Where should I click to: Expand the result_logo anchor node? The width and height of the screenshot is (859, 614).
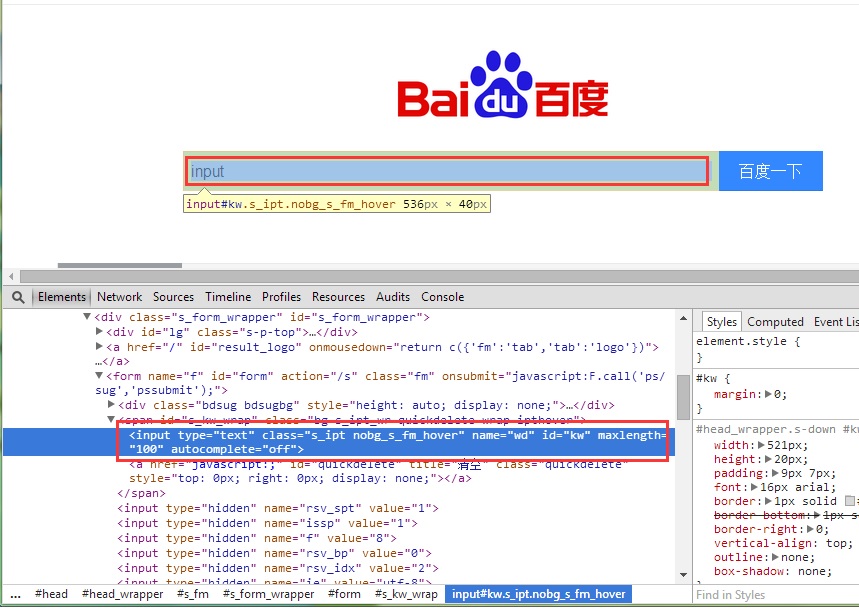point(99,346)
